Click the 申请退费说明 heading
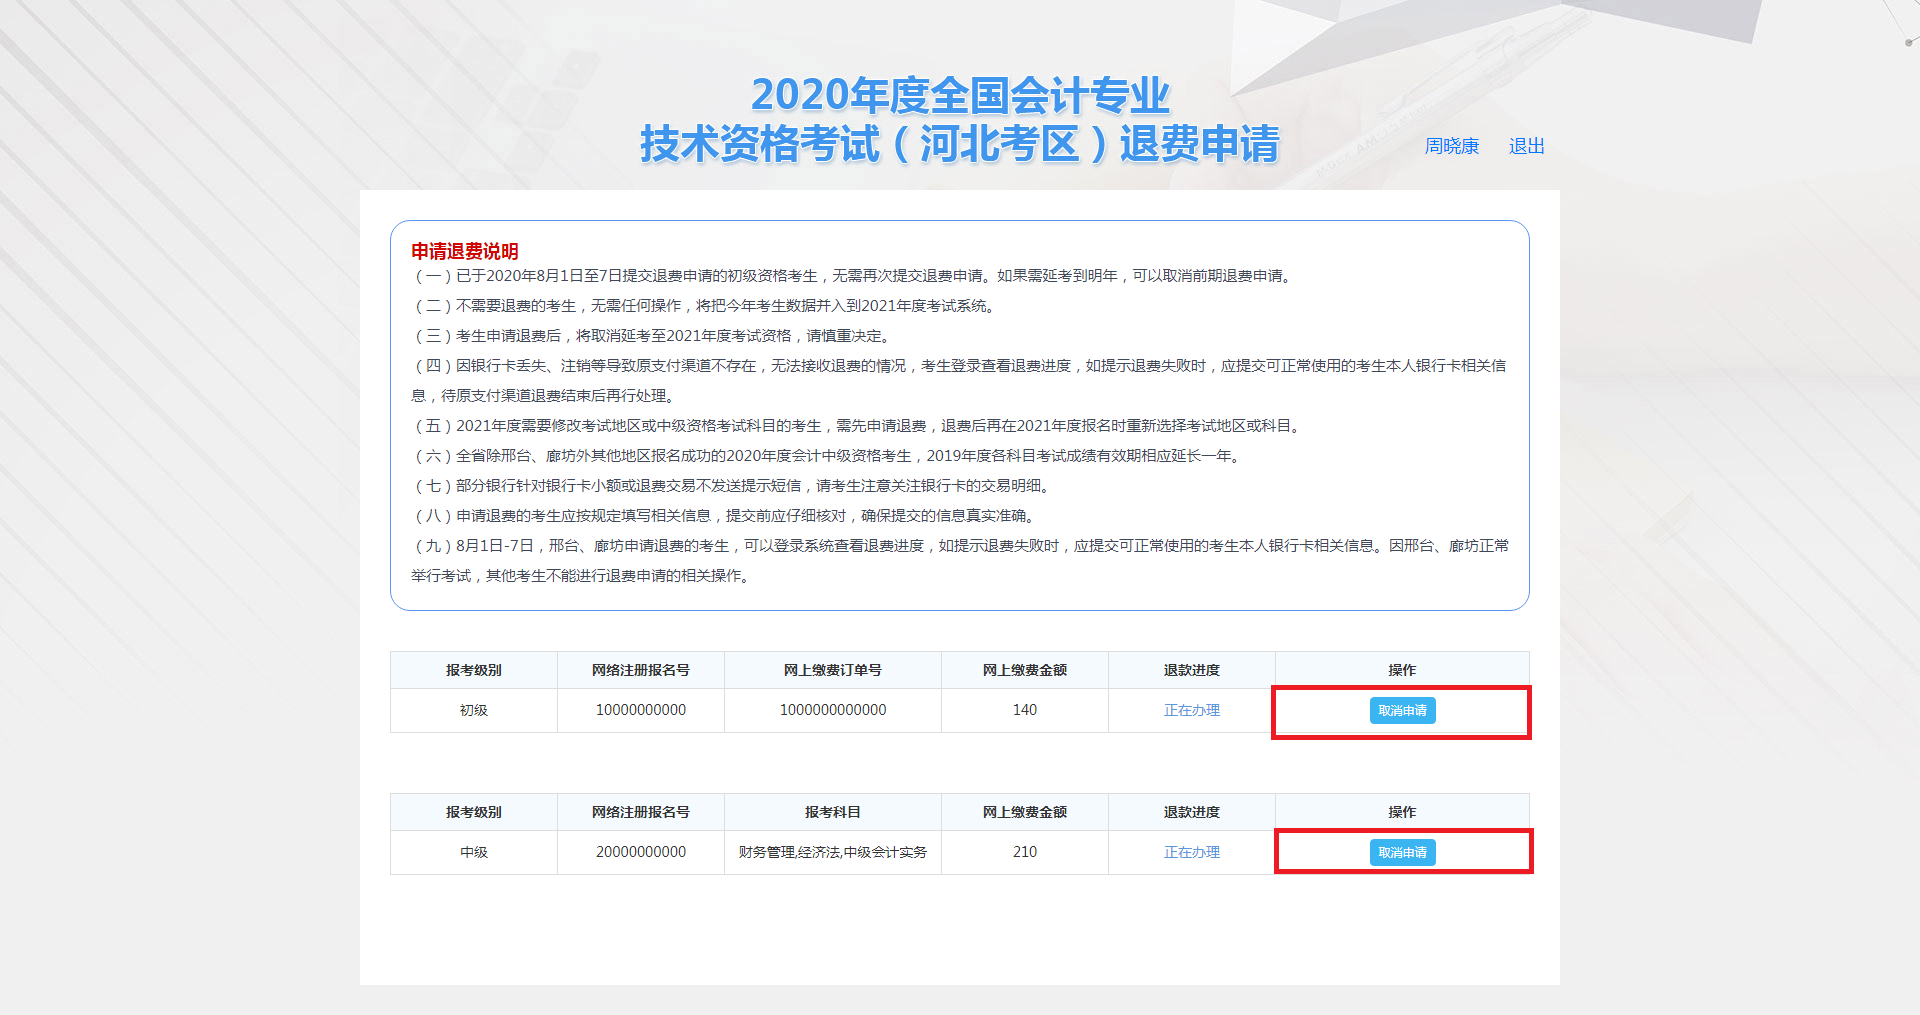Image resolution: width=1920 pixels, height=1015 pixels. point(465,252)
